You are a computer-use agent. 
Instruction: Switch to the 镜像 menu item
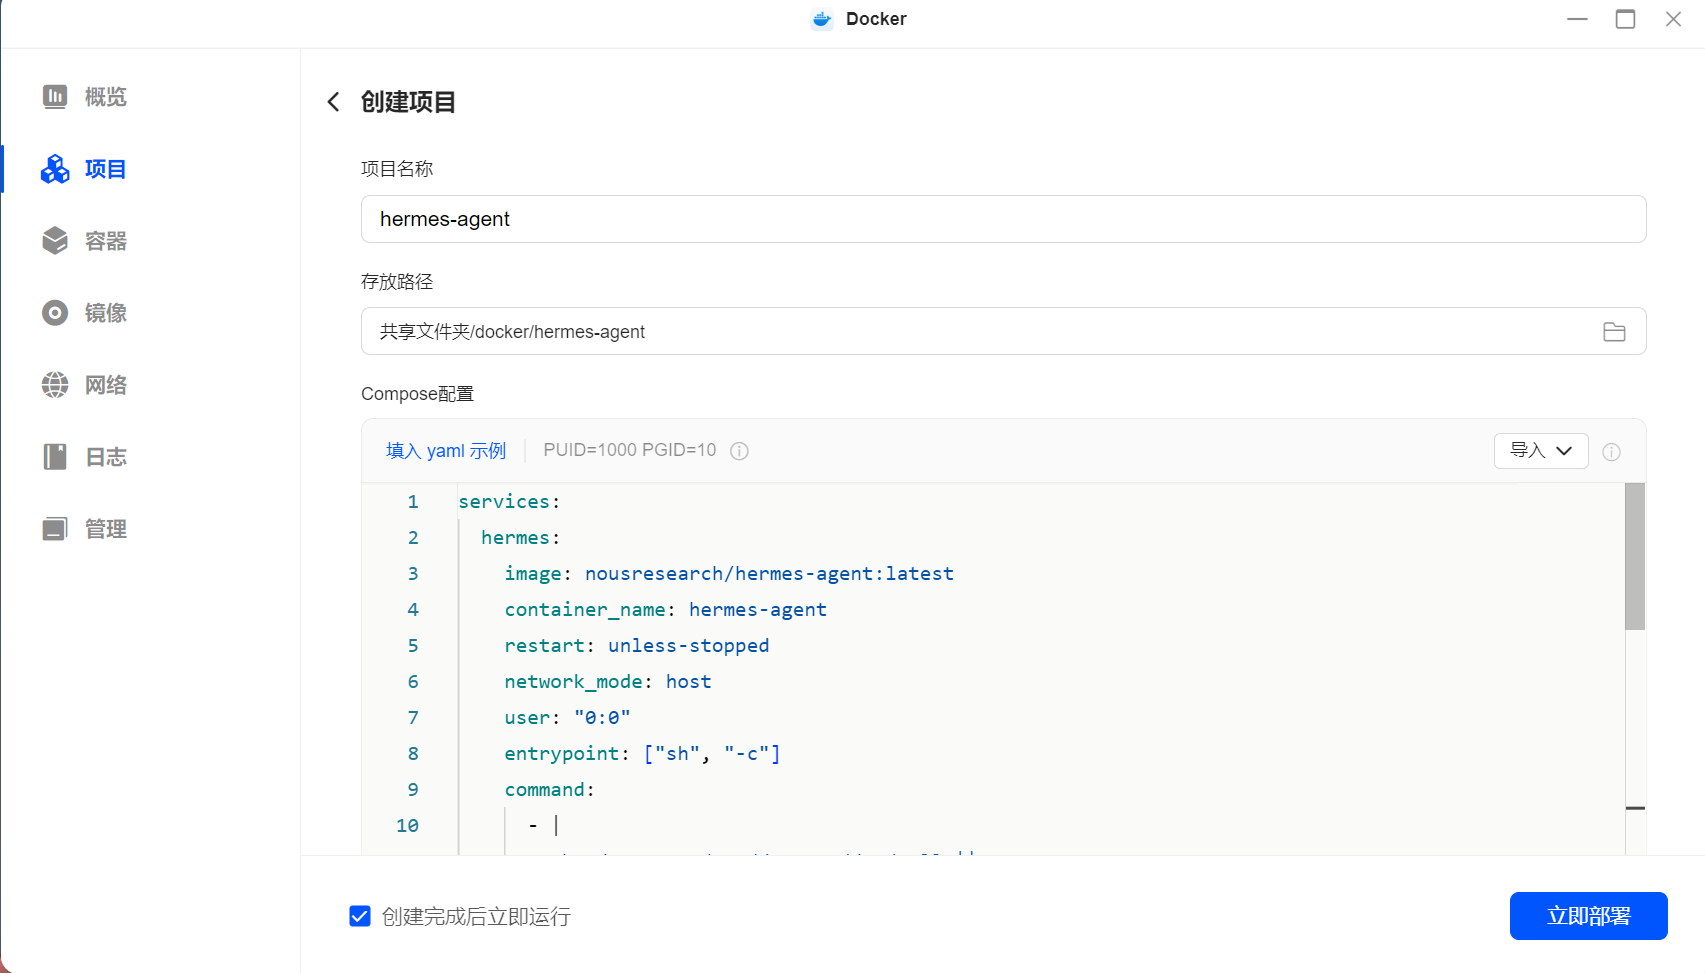pos(106,313)
